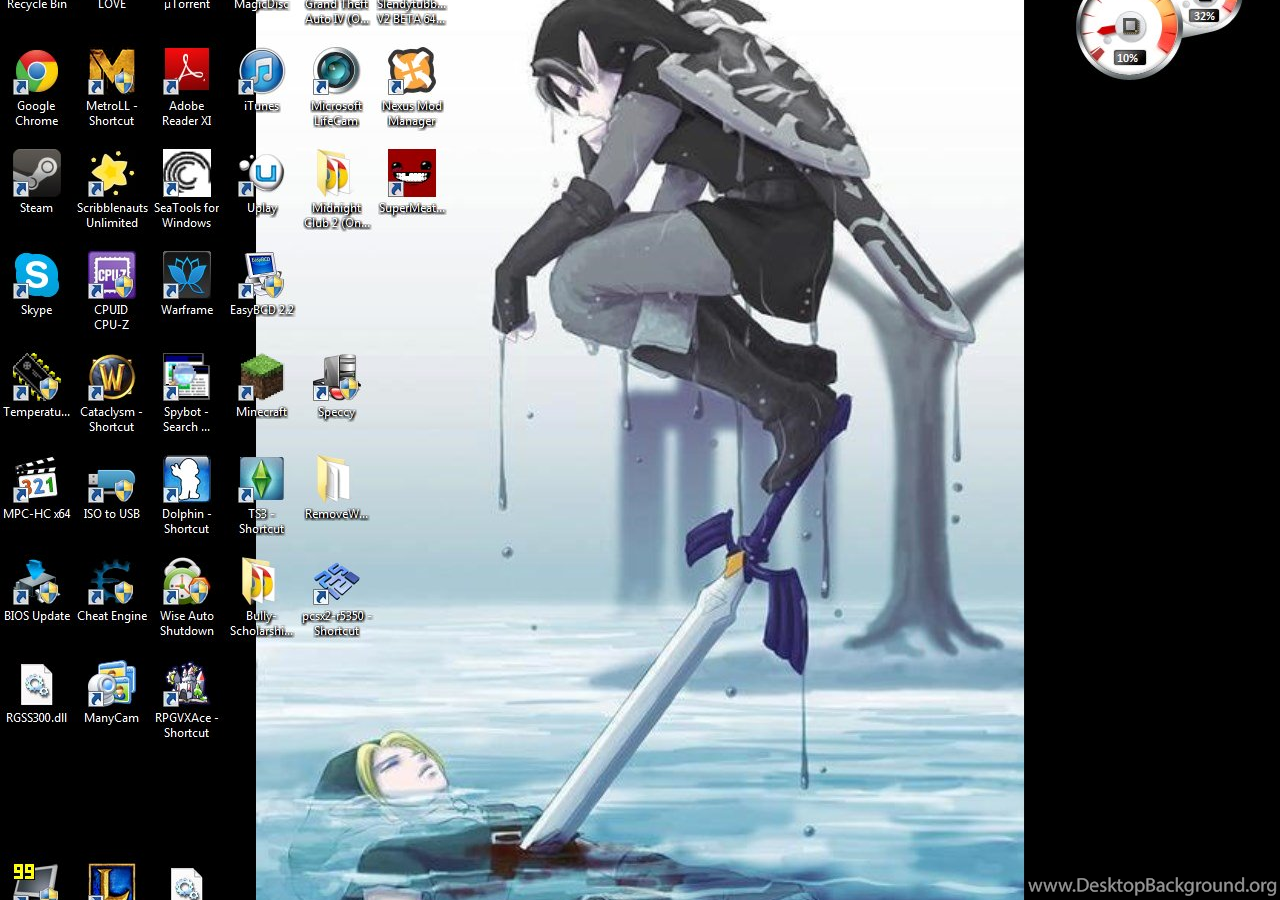This screenshot has height=900, width=1280.
Task: Open ManyCam desktop icon
Action: tap(111, 683)
